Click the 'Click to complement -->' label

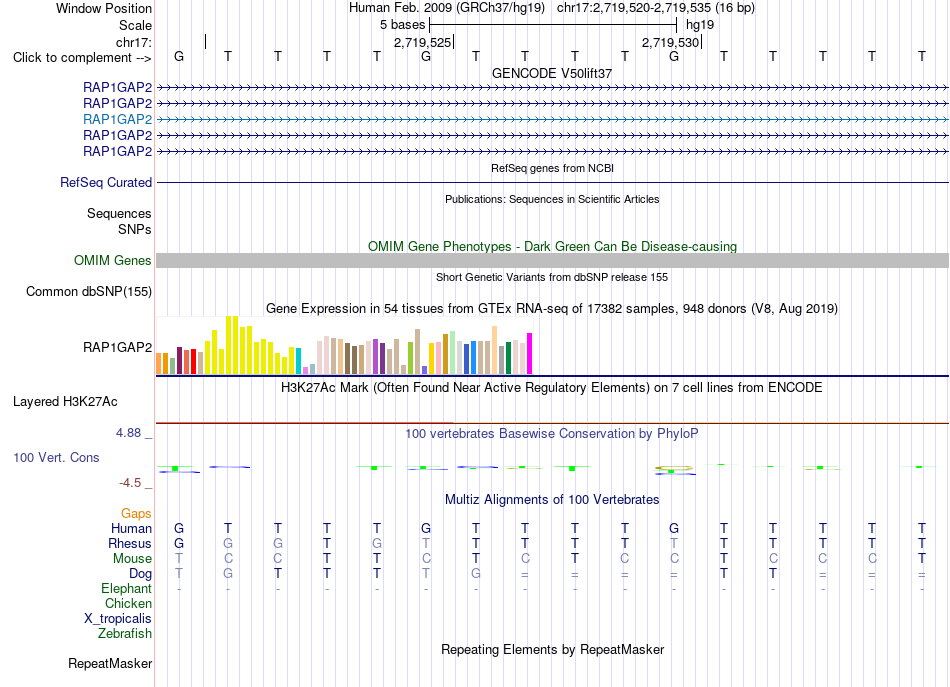click(x=82, y=58)
